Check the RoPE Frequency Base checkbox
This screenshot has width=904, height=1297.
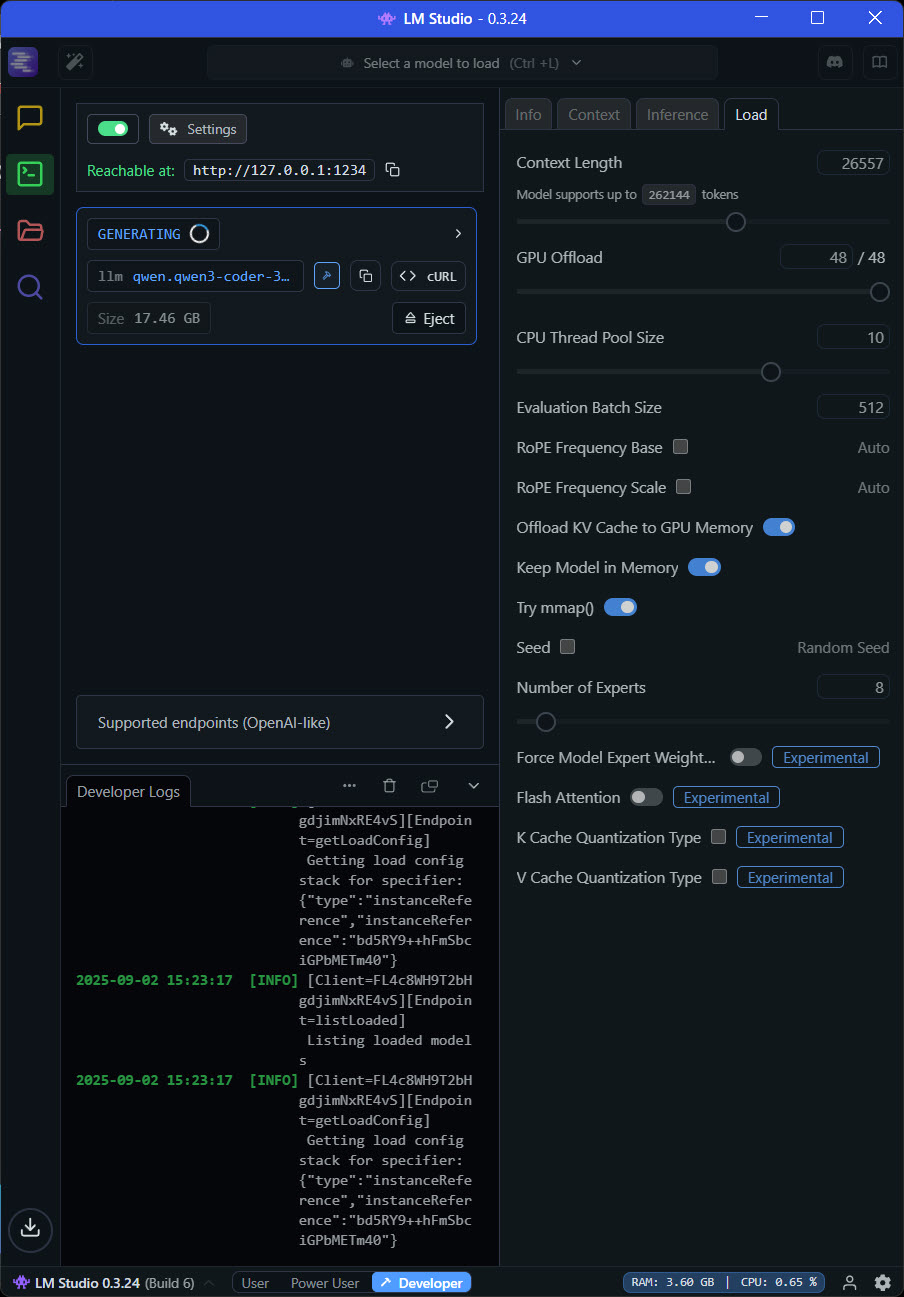click(681, 447)
